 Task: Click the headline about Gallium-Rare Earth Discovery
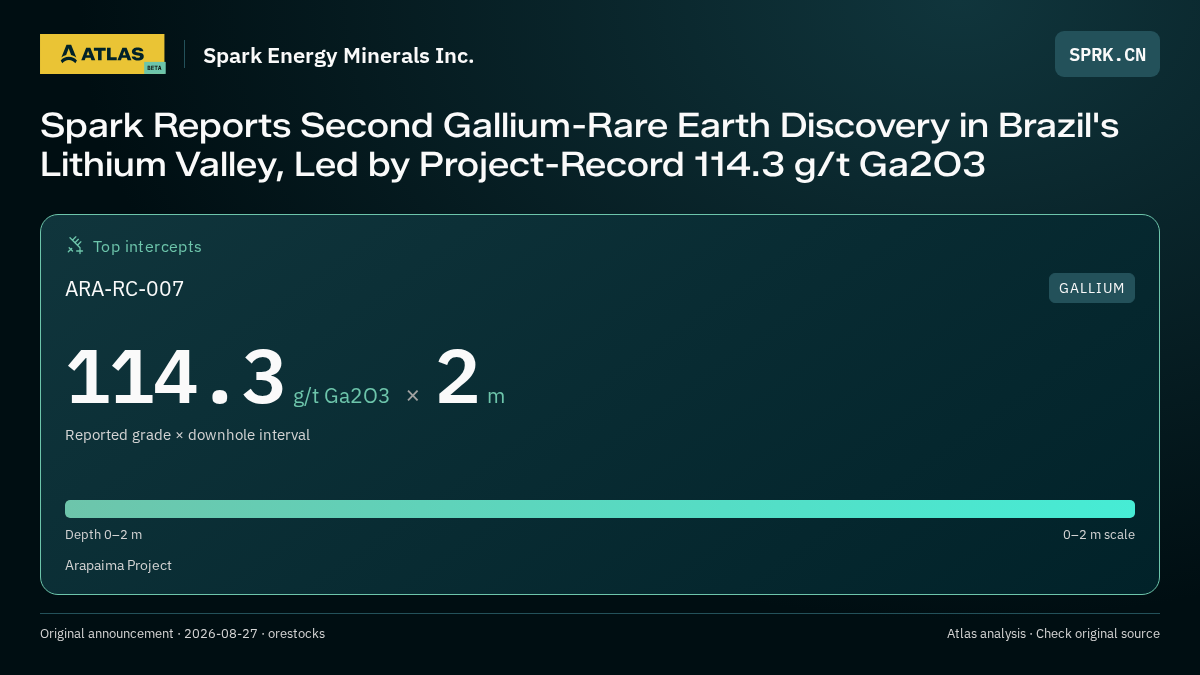tap(579, 145)
